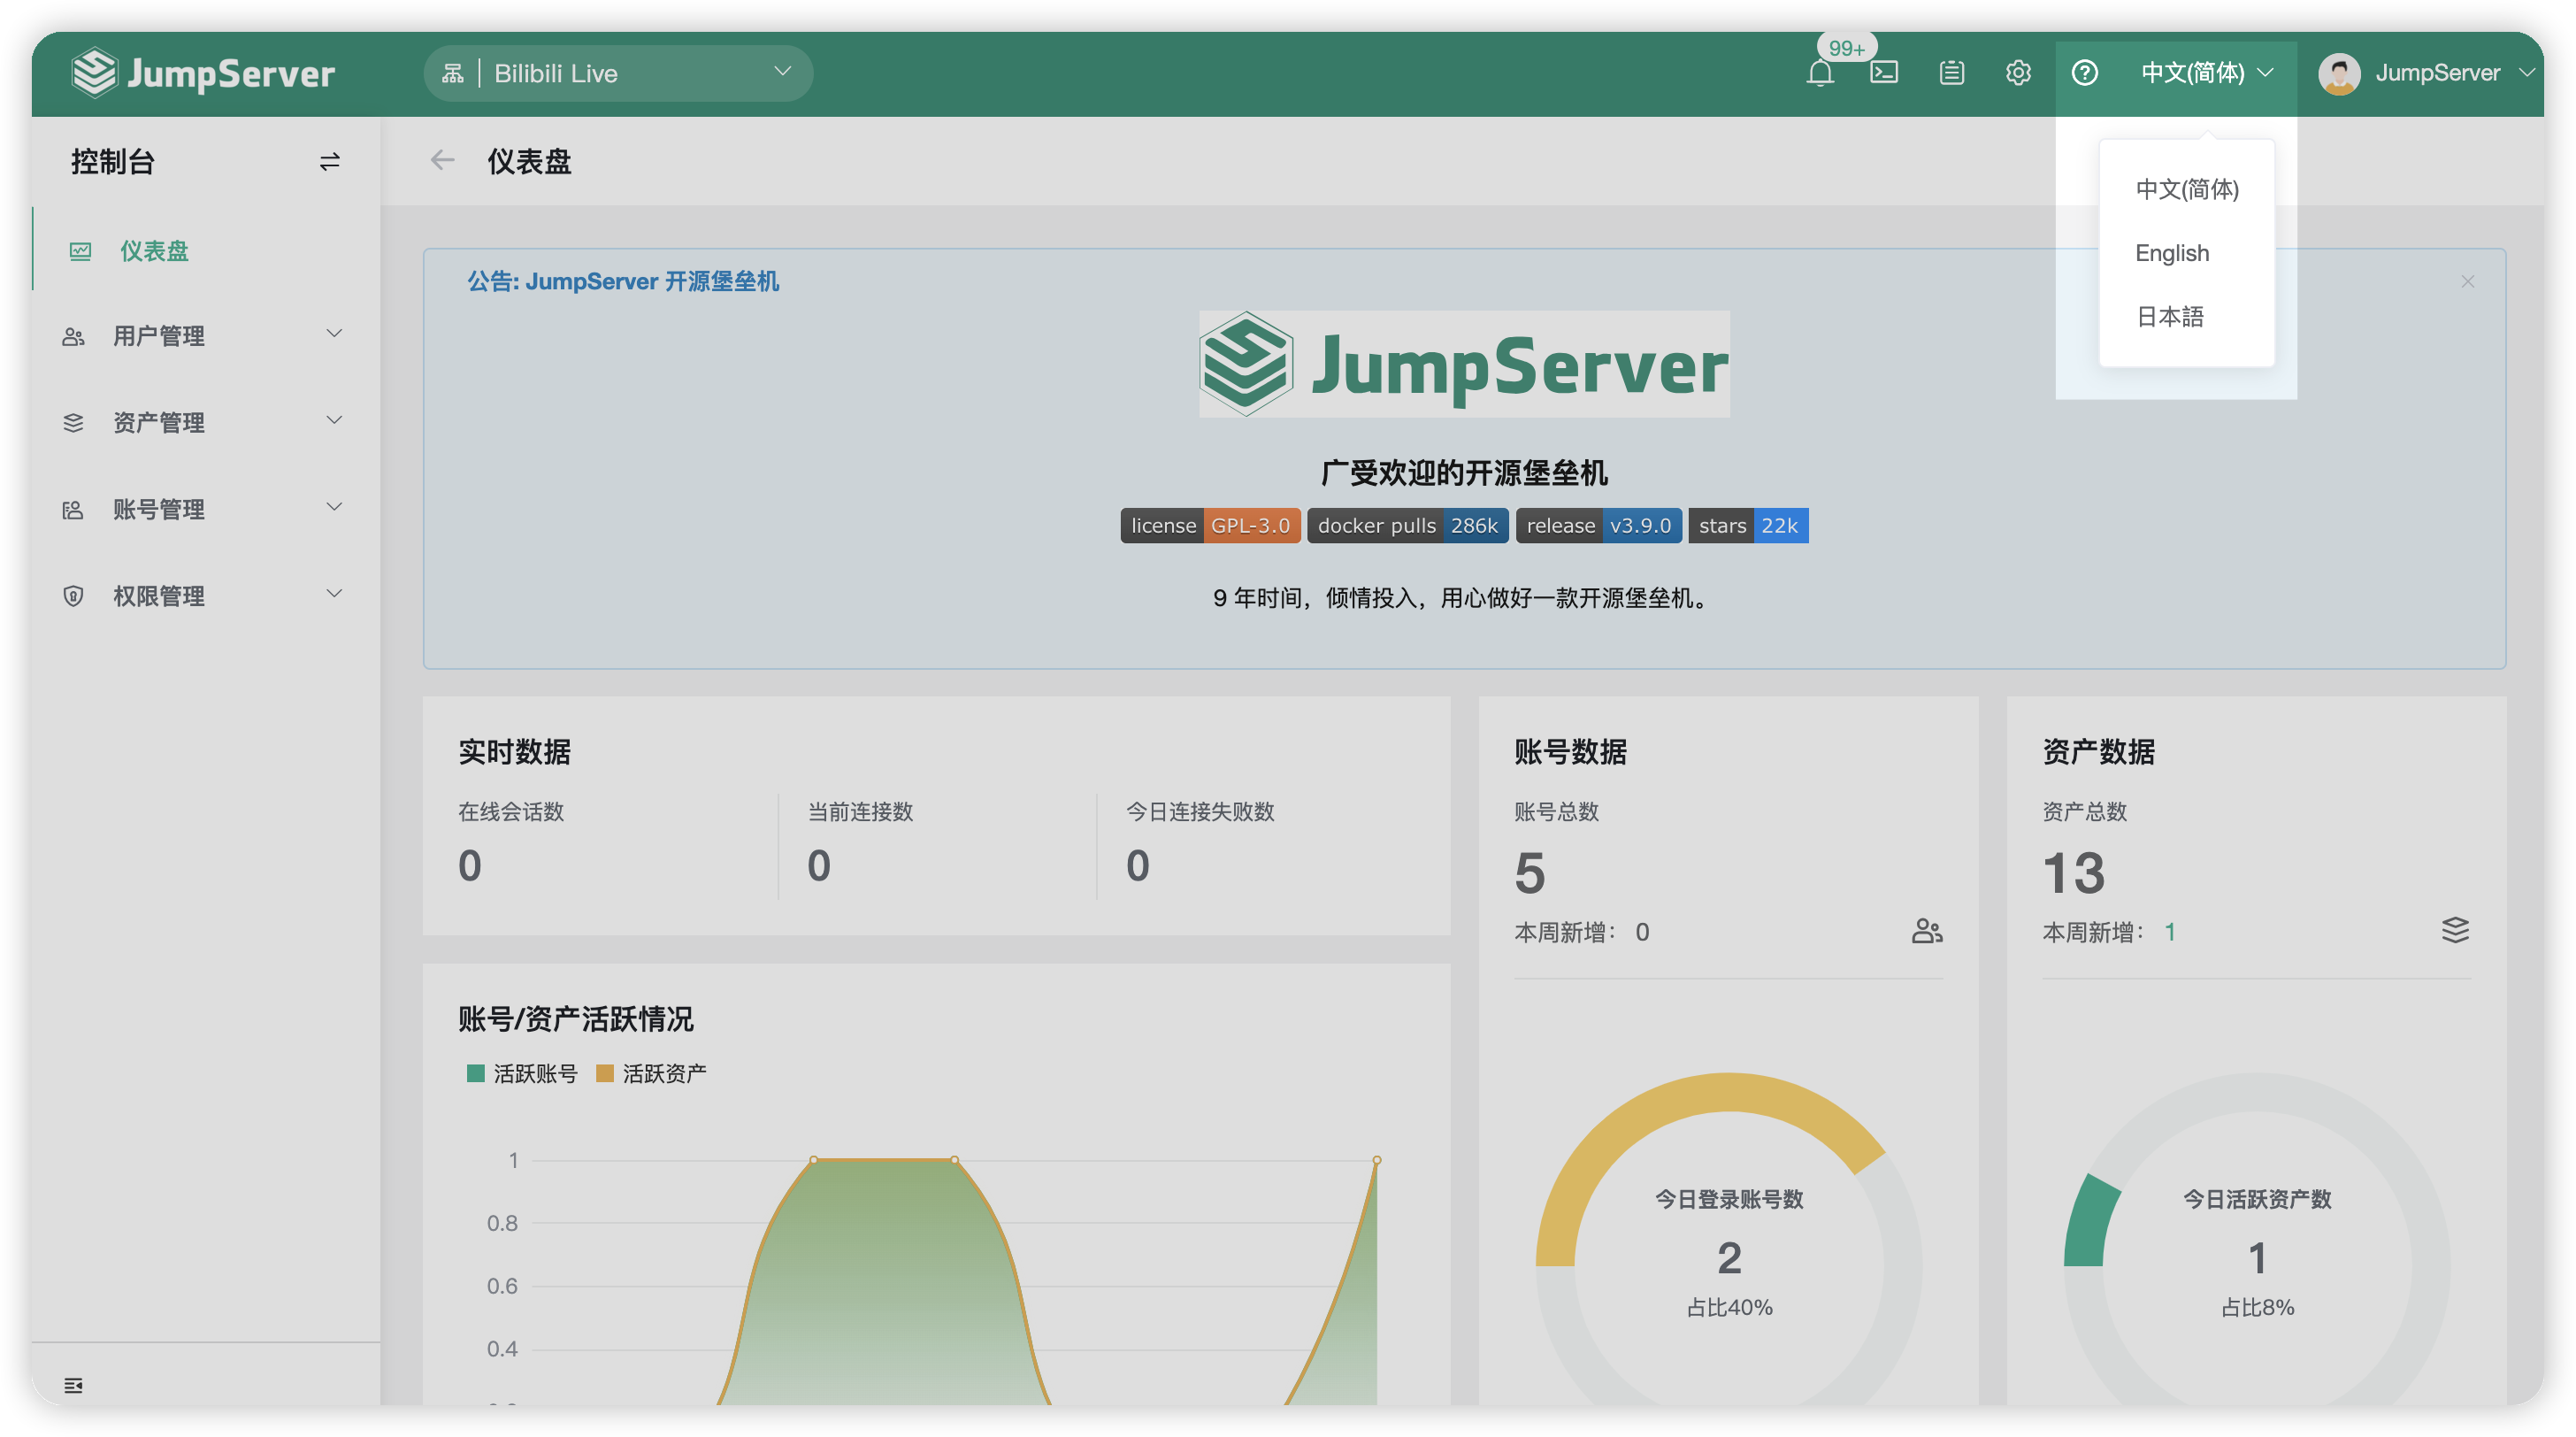
Task: Click the announcement title link
Action: tap(623, 281)
